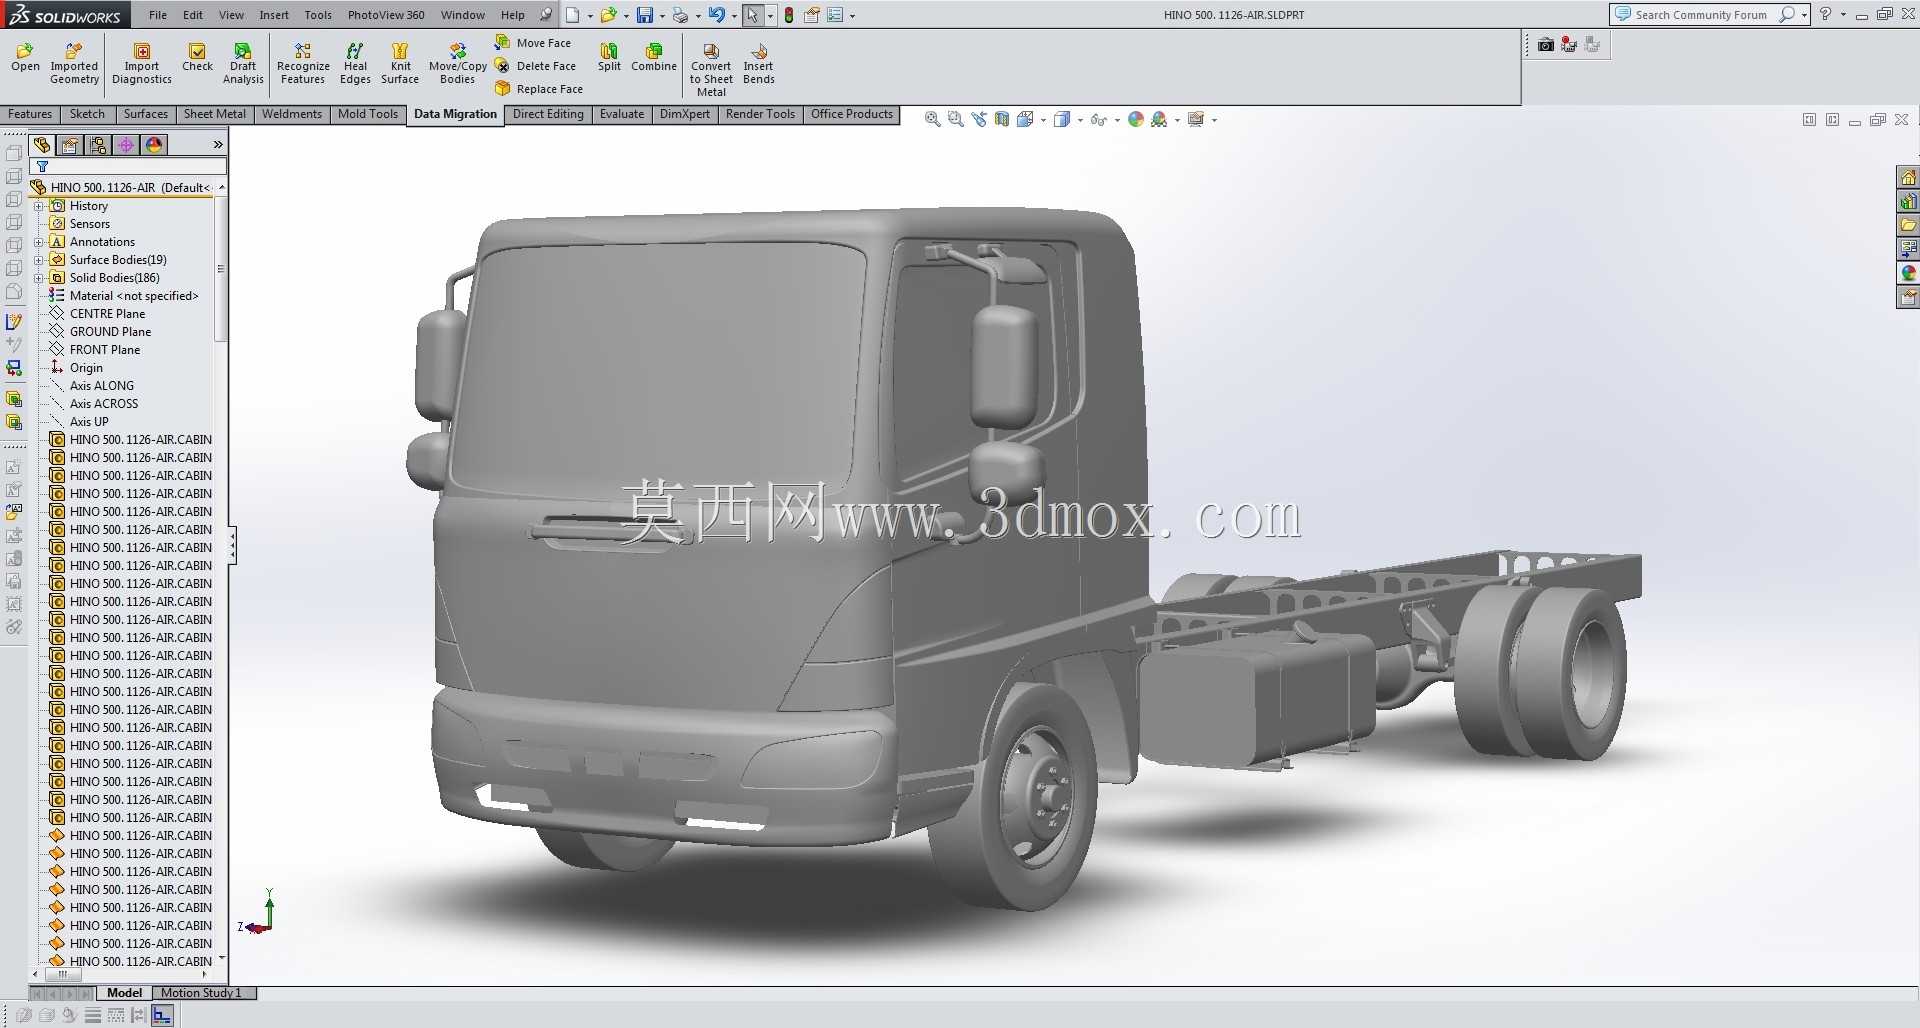1920x1028 pixels.
Task: Click the Import Diagnostics tool icon
Action: [x=142, y=51]
